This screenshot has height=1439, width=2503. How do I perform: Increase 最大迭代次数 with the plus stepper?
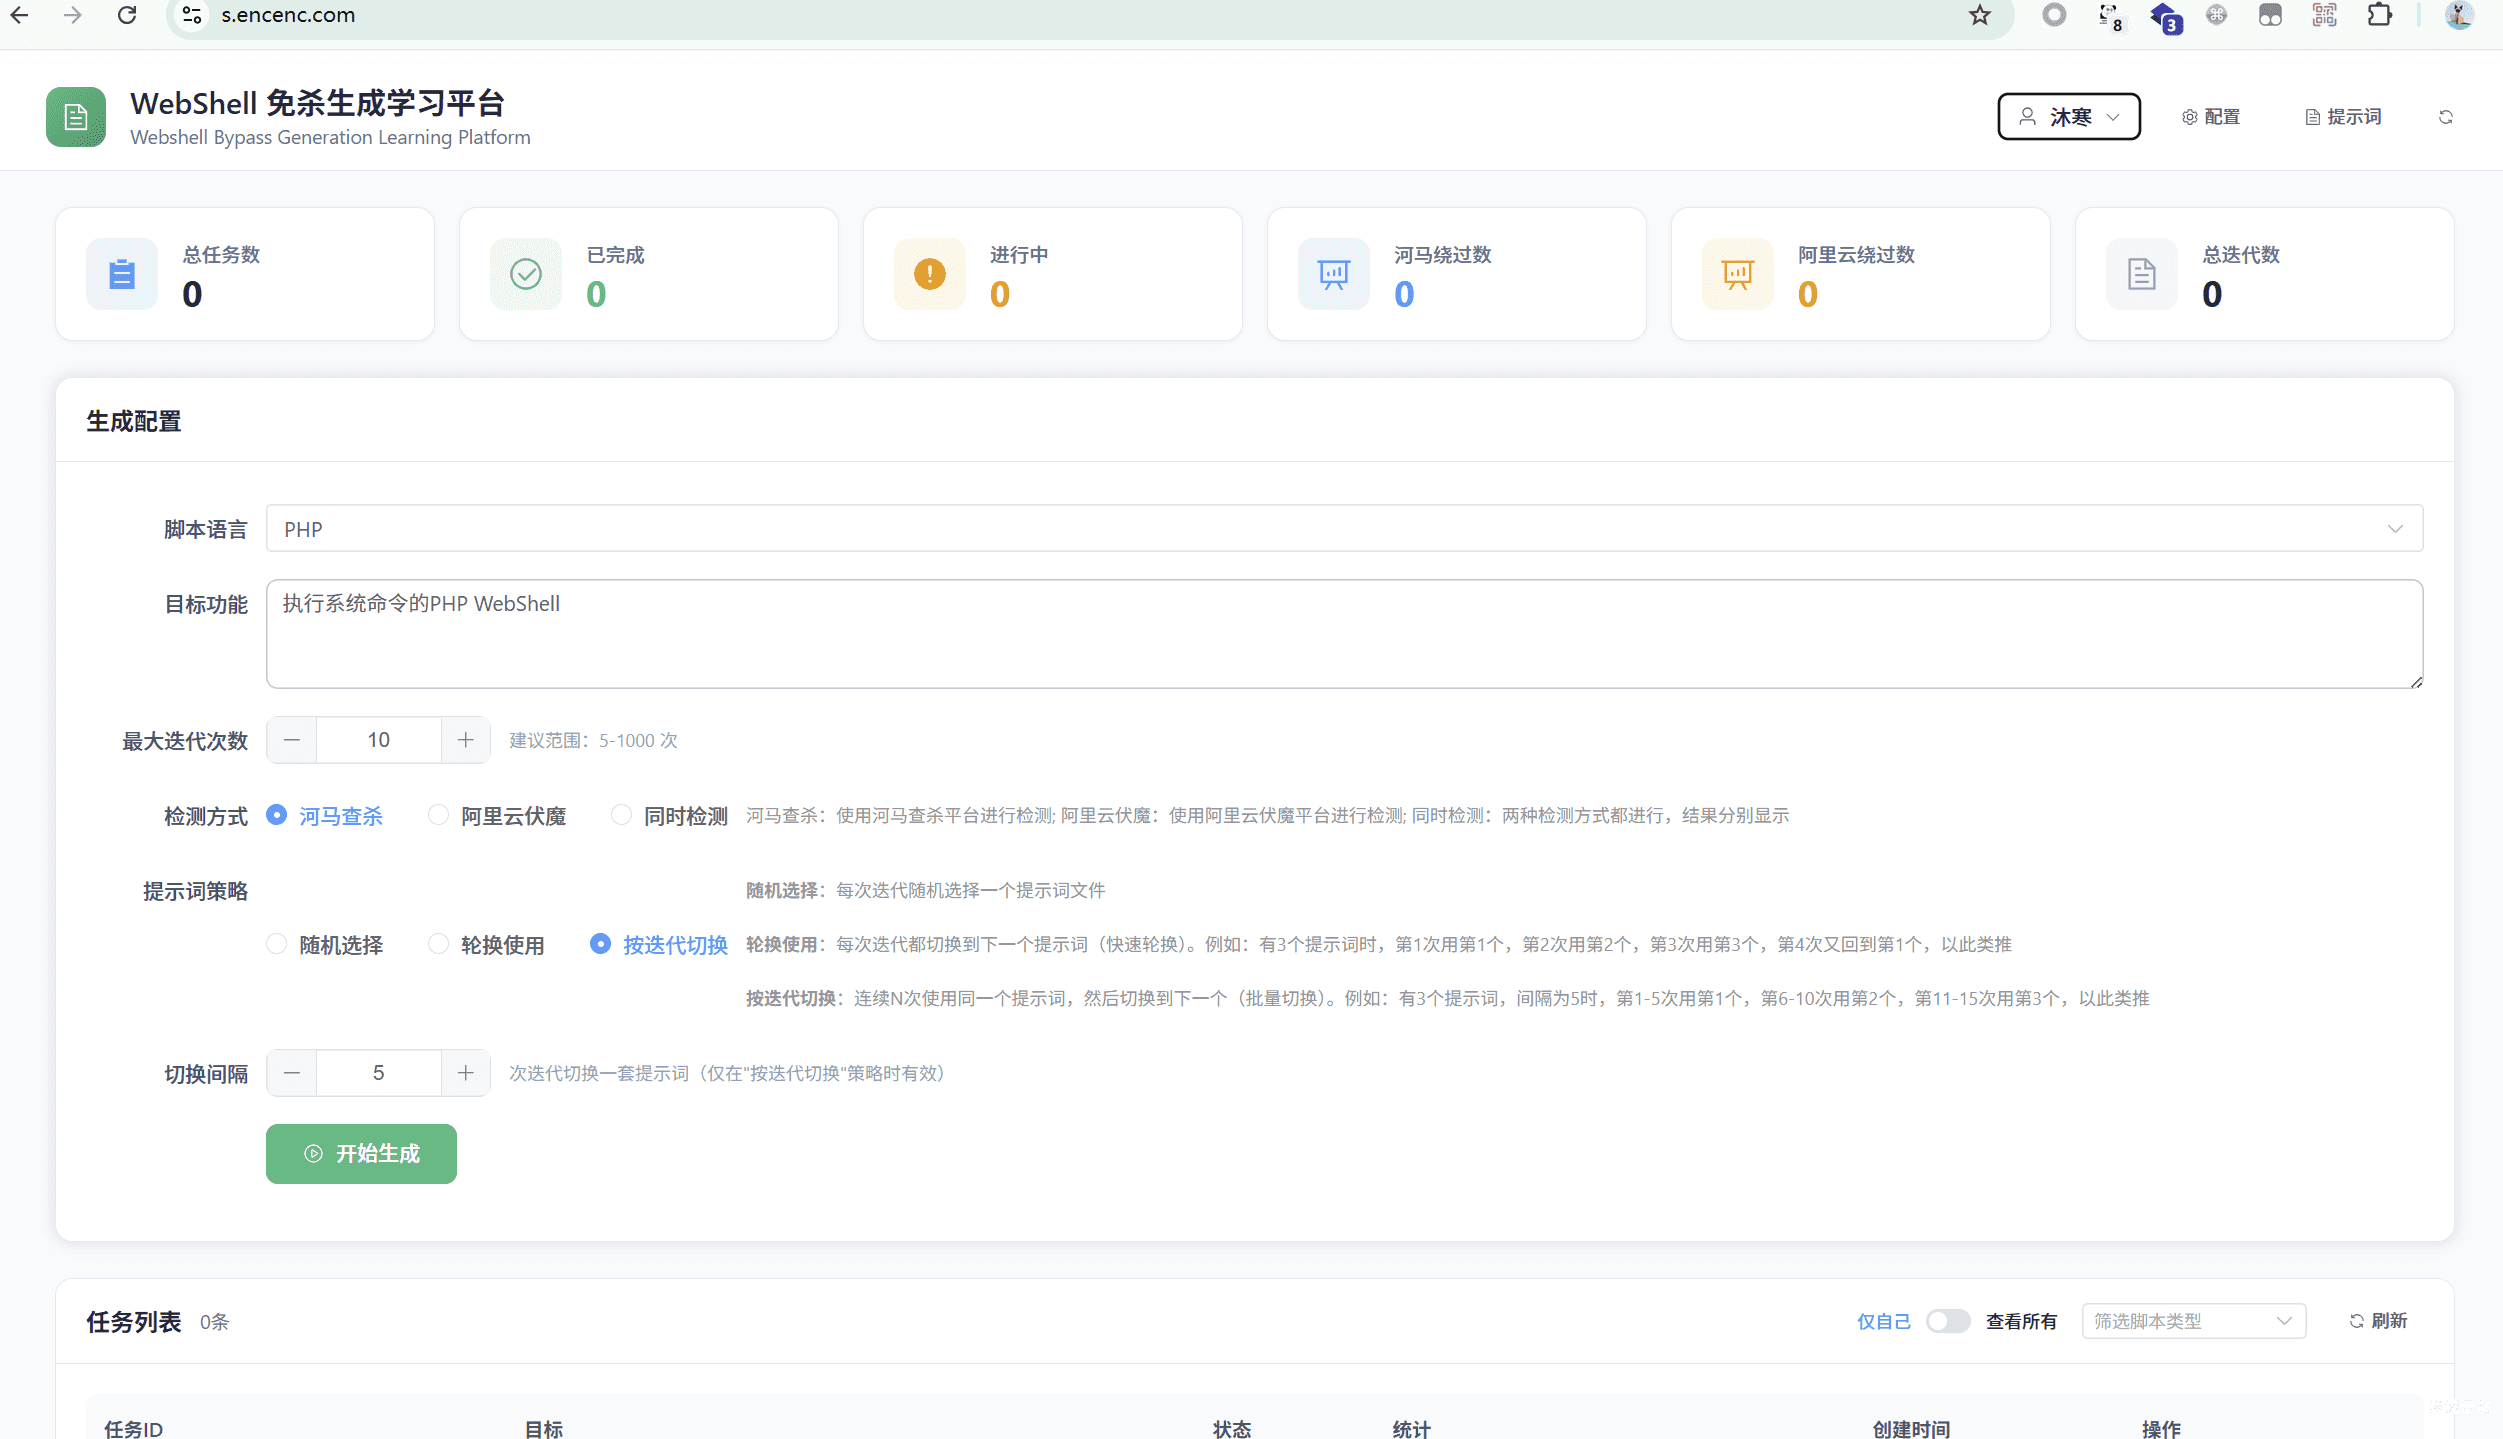(464, 740)
